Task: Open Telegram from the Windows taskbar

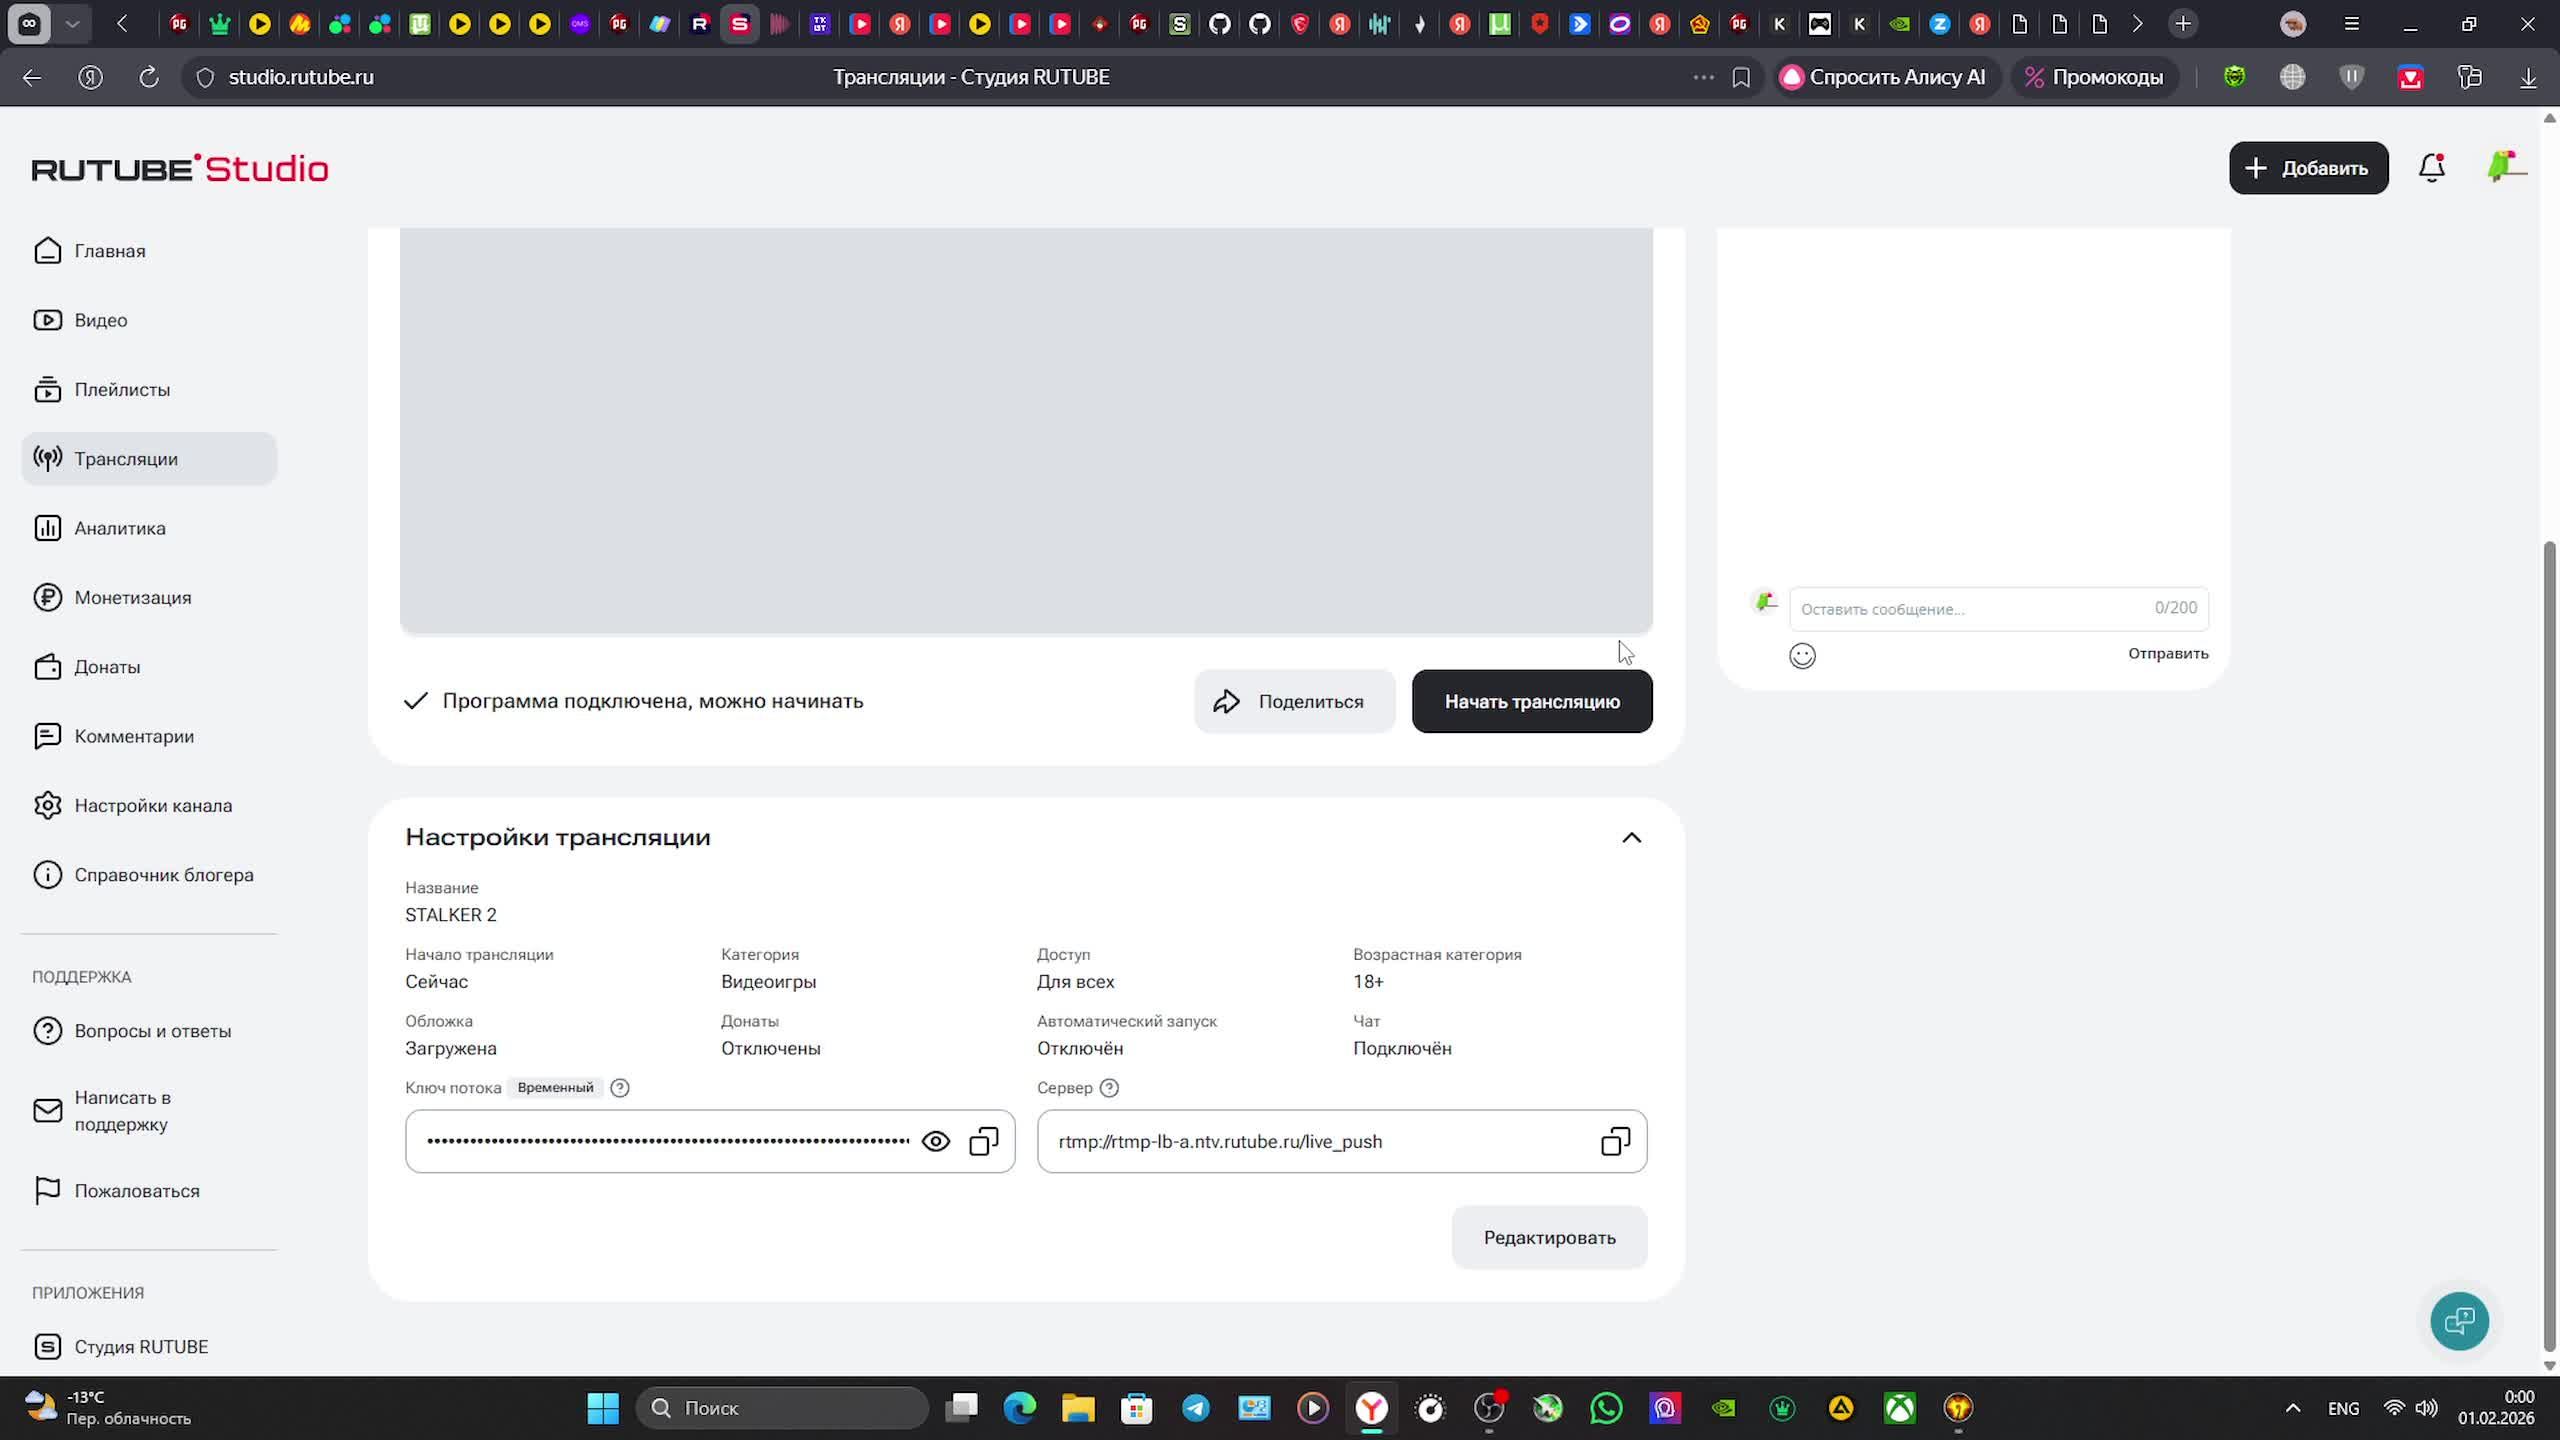Action: point(1195,1408)
